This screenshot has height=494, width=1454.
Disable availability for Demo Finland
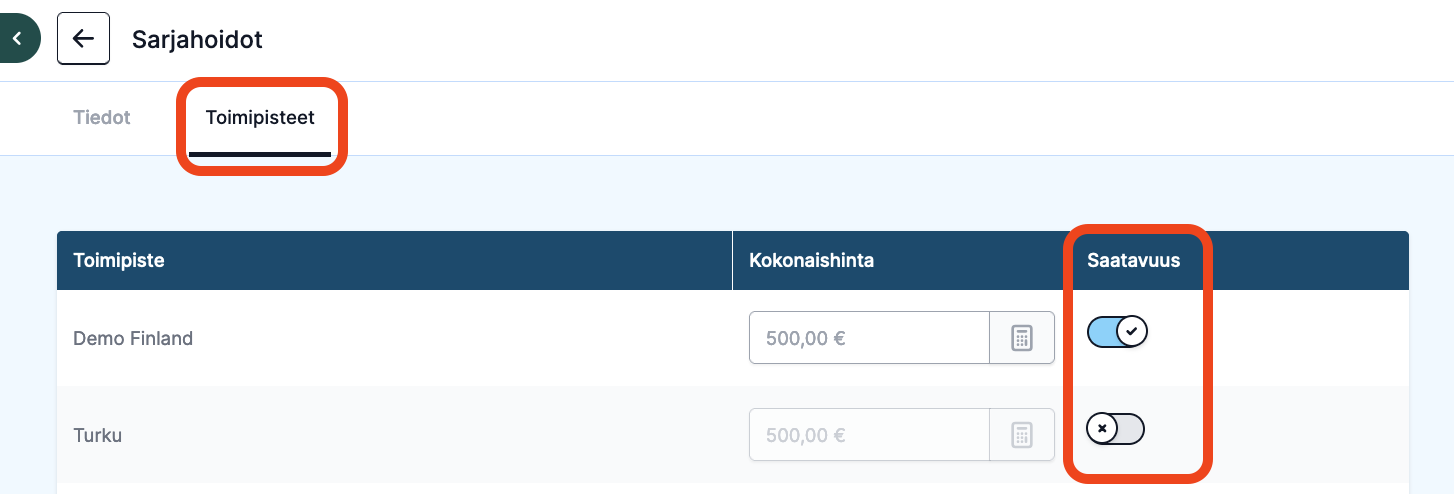1117,331
